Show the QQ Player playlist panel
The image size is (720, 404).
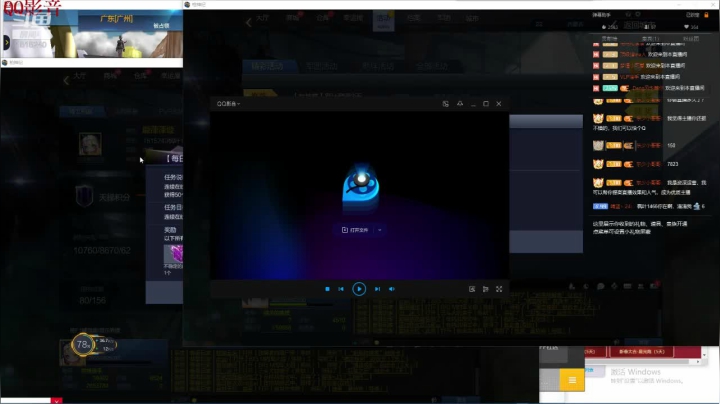click(485, 289)
